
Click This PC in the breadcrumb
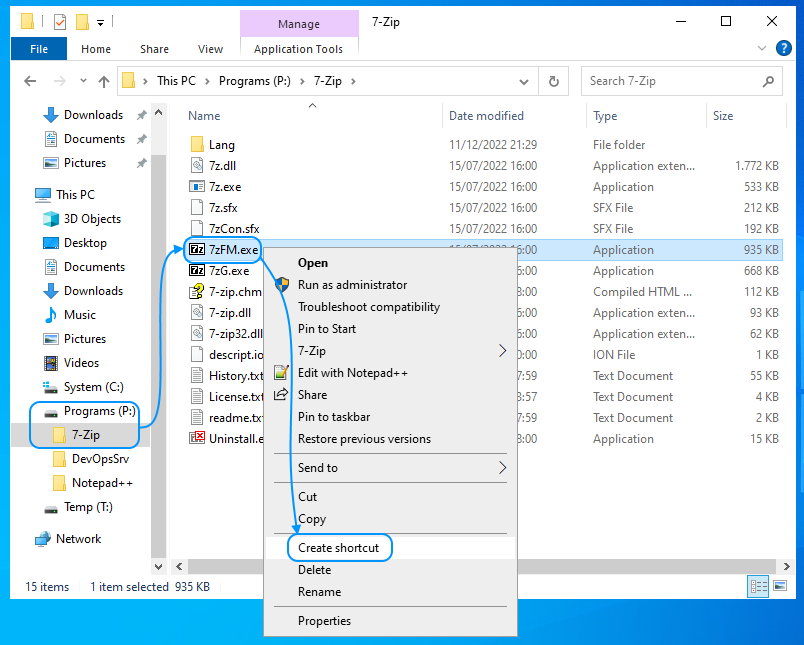pos(176,81)
